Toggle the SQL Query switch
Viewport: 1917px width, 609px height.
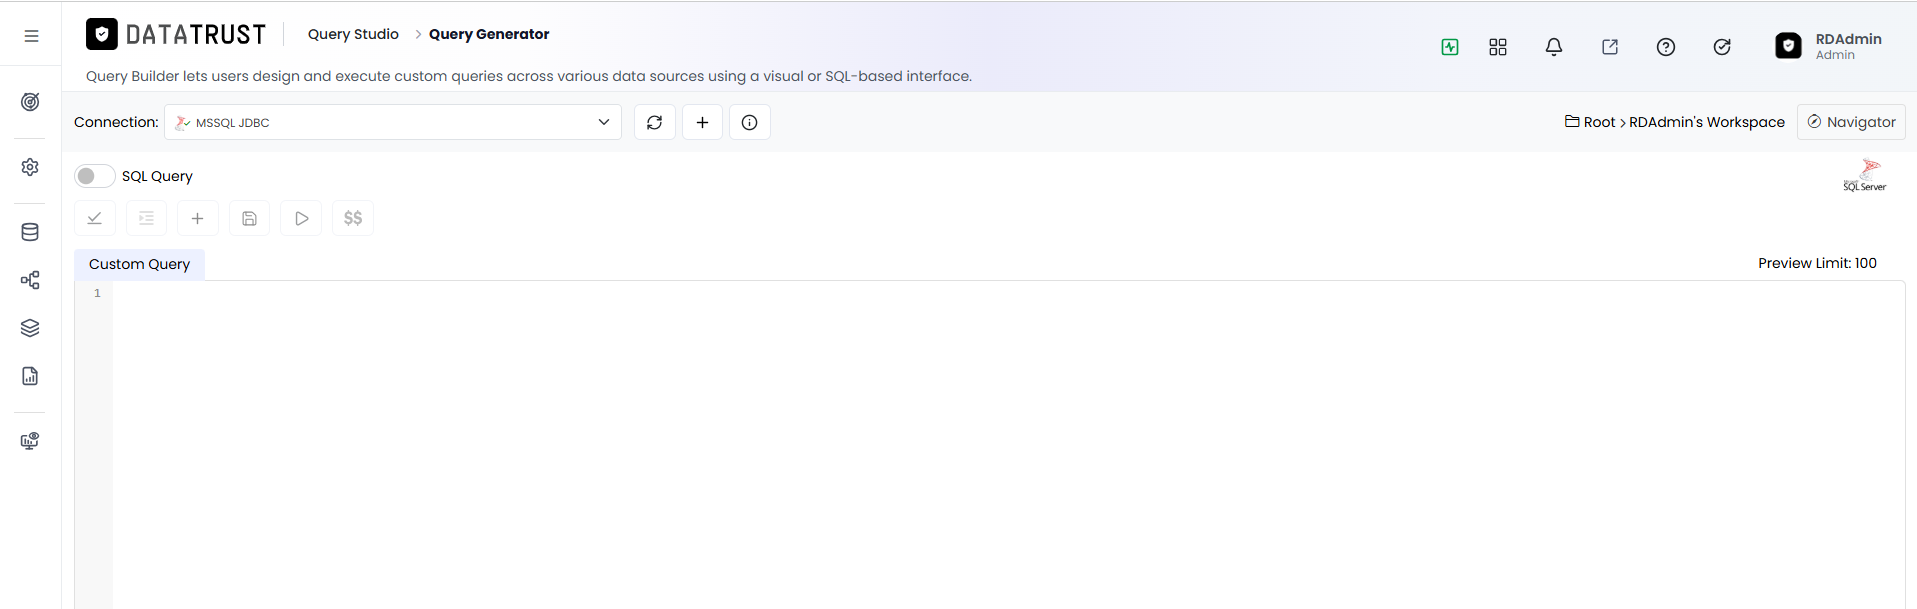[94, 176]
